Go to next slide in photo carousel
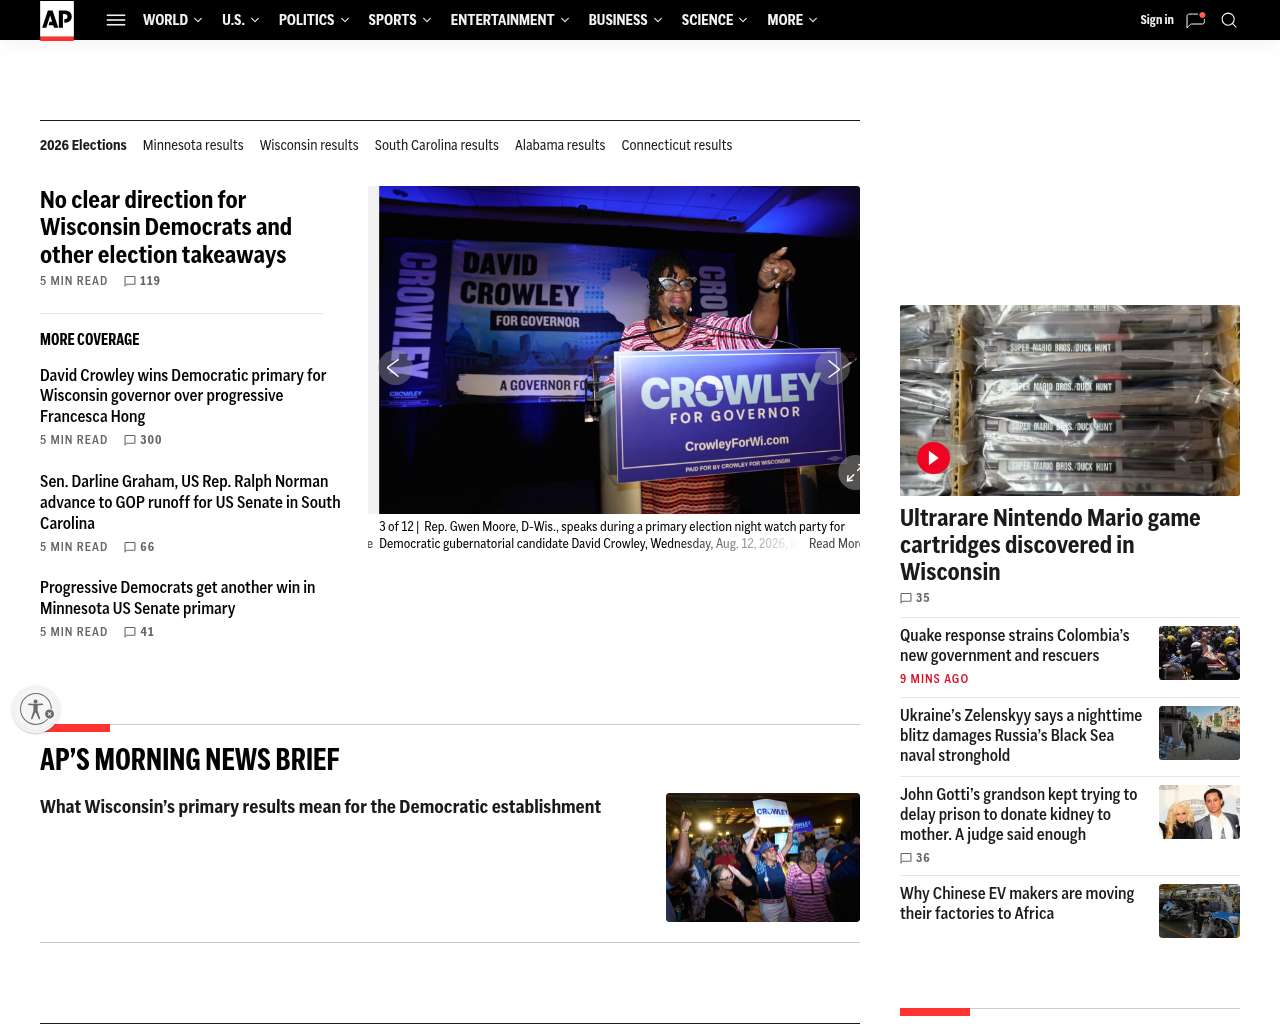 832,368
